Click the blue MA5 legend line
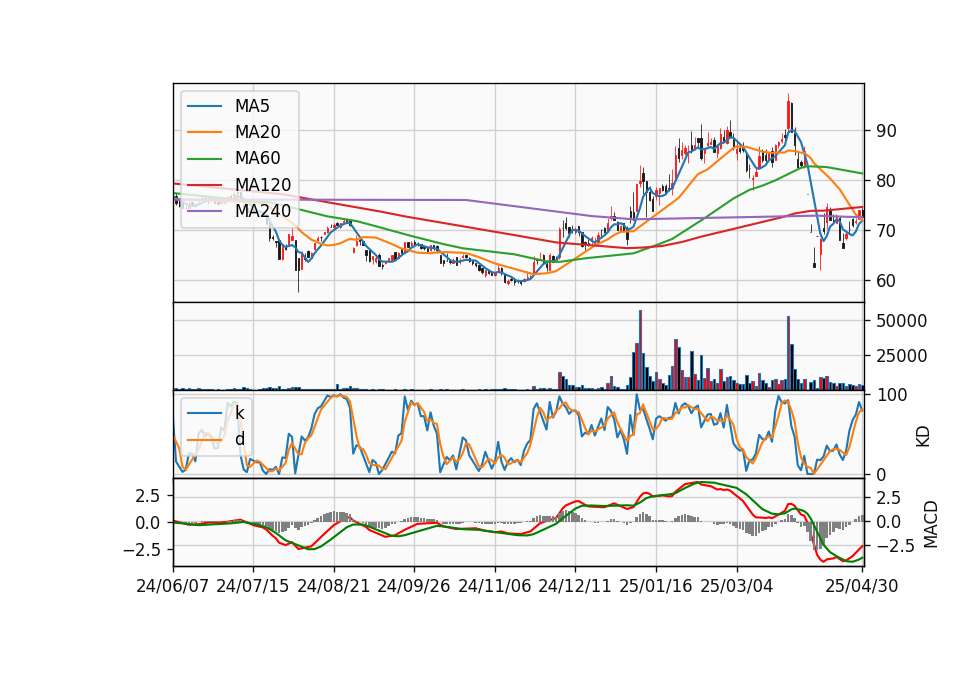960x690 pixels. [x=204, y=106]
